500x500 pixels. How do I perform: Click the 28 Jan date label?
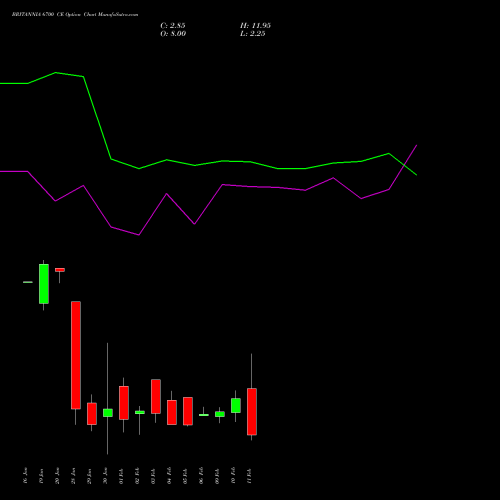click(x=74, y=476)
